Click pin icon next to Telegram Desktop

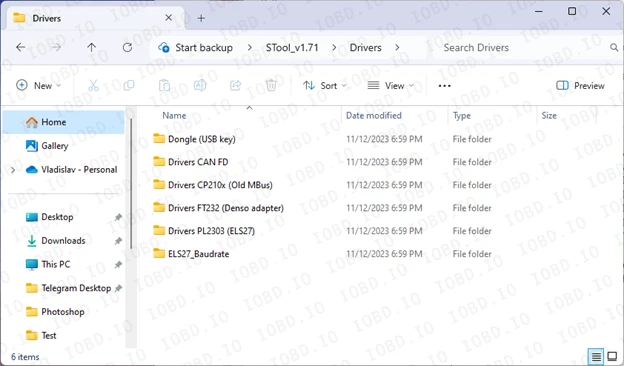coord(118,288)
